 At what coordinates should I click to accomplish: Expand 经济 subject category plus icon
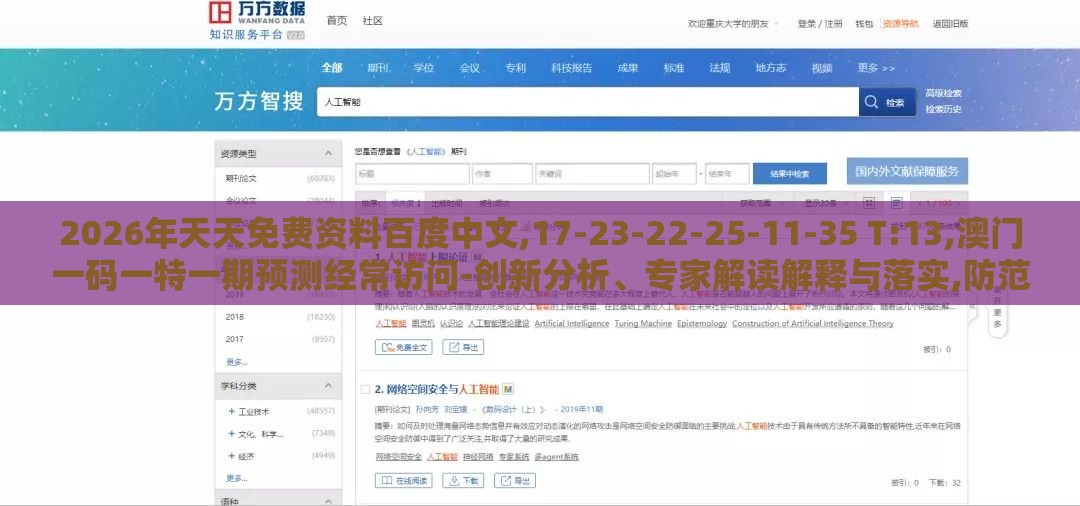pyautogui.click(x=231, y=456)
